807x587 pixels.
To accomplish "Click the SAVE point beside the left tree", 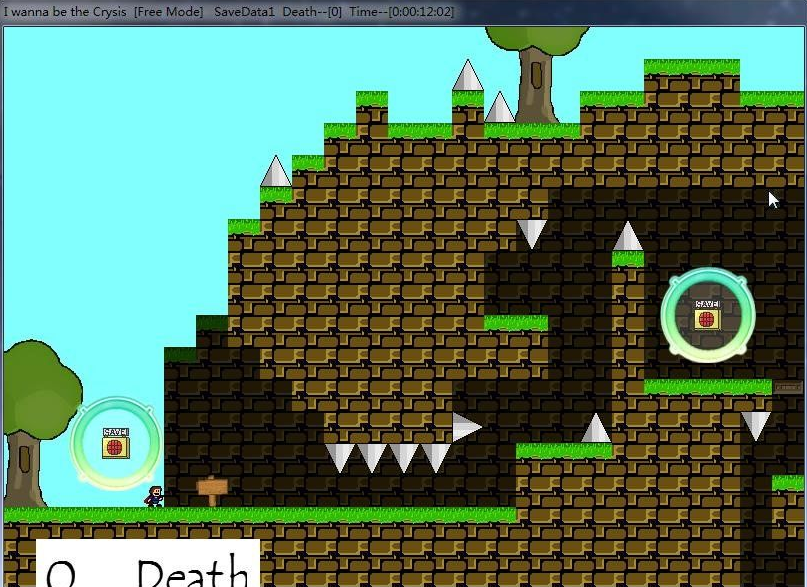I will pos(116,443).
